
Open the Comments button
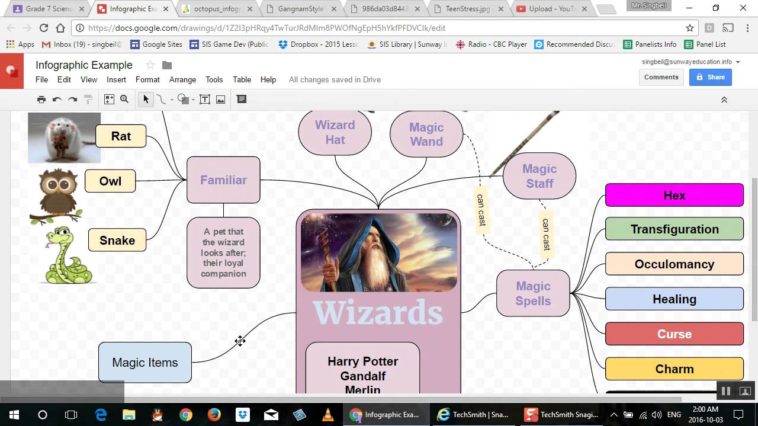tap(661, 77)
